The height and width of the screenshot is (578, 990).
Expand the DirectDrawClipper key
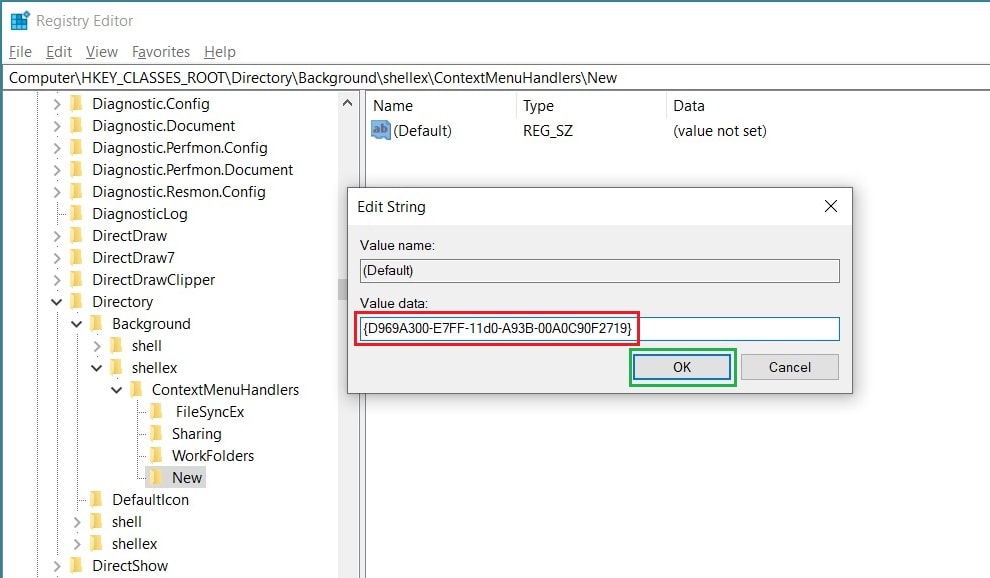coord(57,280)
